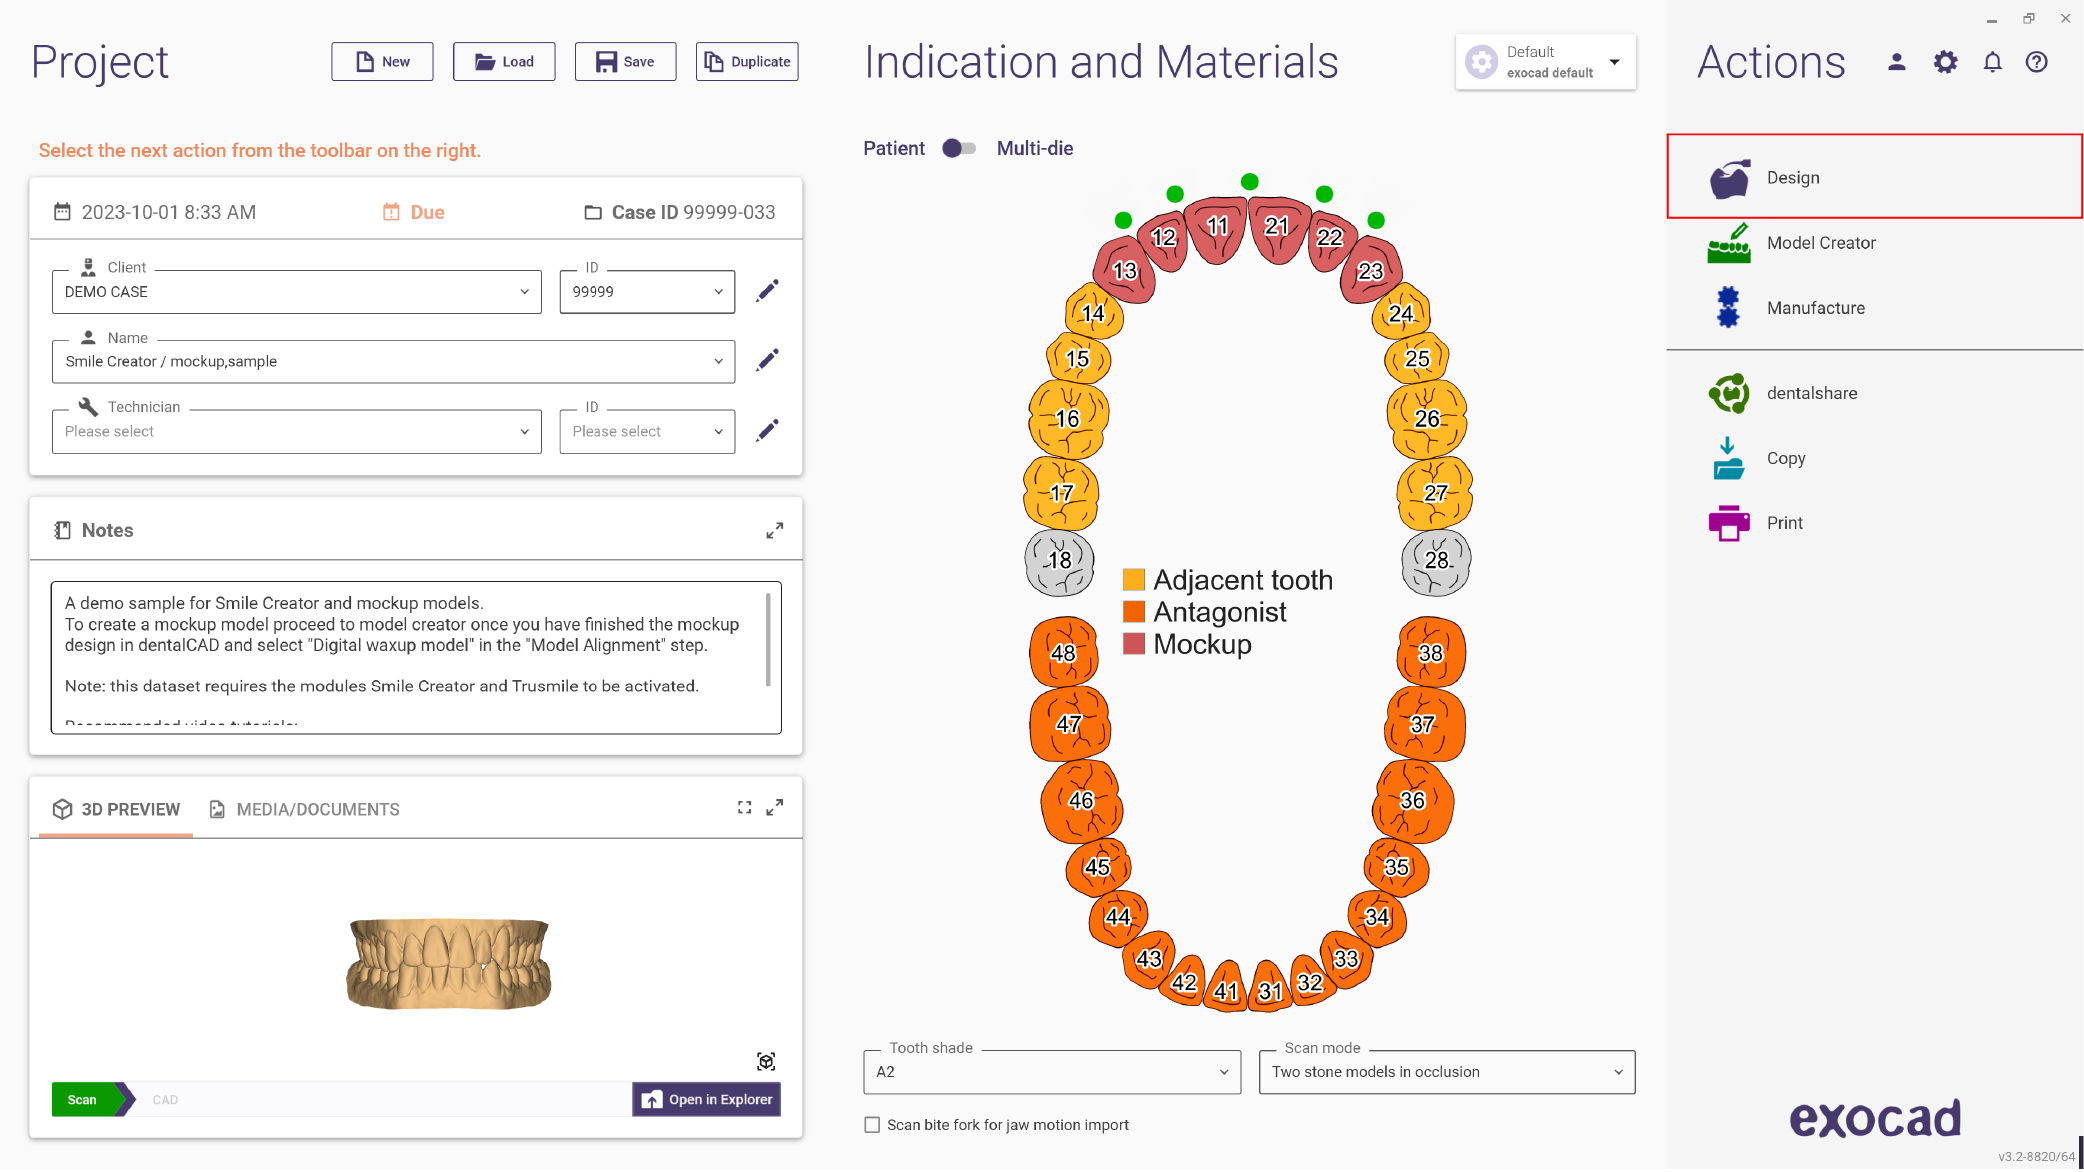This screenshot has width=2084, height=1172.
Task: Click Open in Explorer button
Action: pyautogui.click(x=706, y=1099)
